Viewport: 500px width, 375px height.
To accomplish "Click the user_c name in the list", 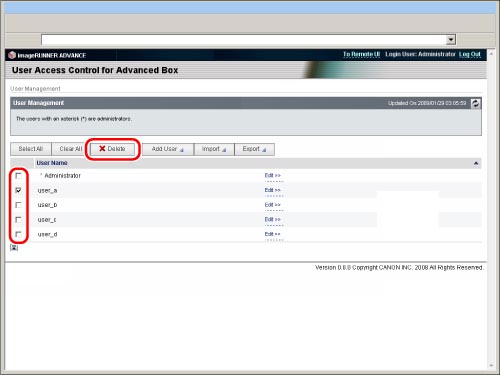I will (x=47, y=220).
